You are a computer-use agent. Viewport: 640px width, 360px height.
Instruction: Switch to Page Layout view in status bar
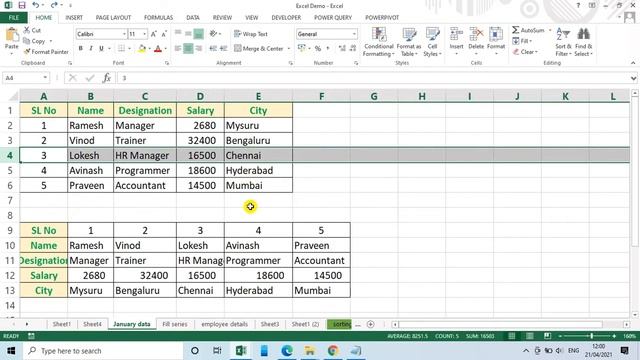click(x=529, y=336)
